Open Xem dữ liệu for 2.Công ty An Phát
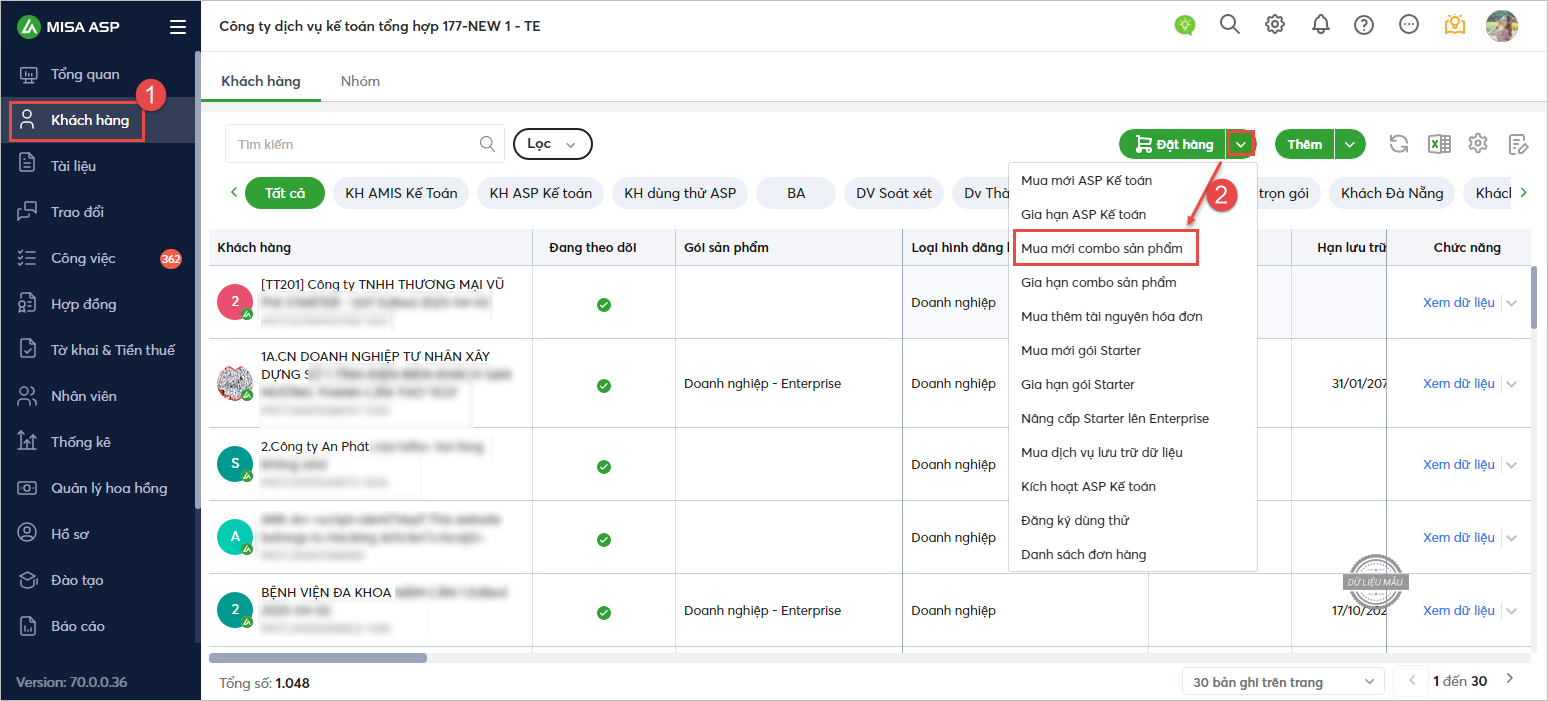Viewport: 1548px width, 701px height. (x=1459, y=465)
